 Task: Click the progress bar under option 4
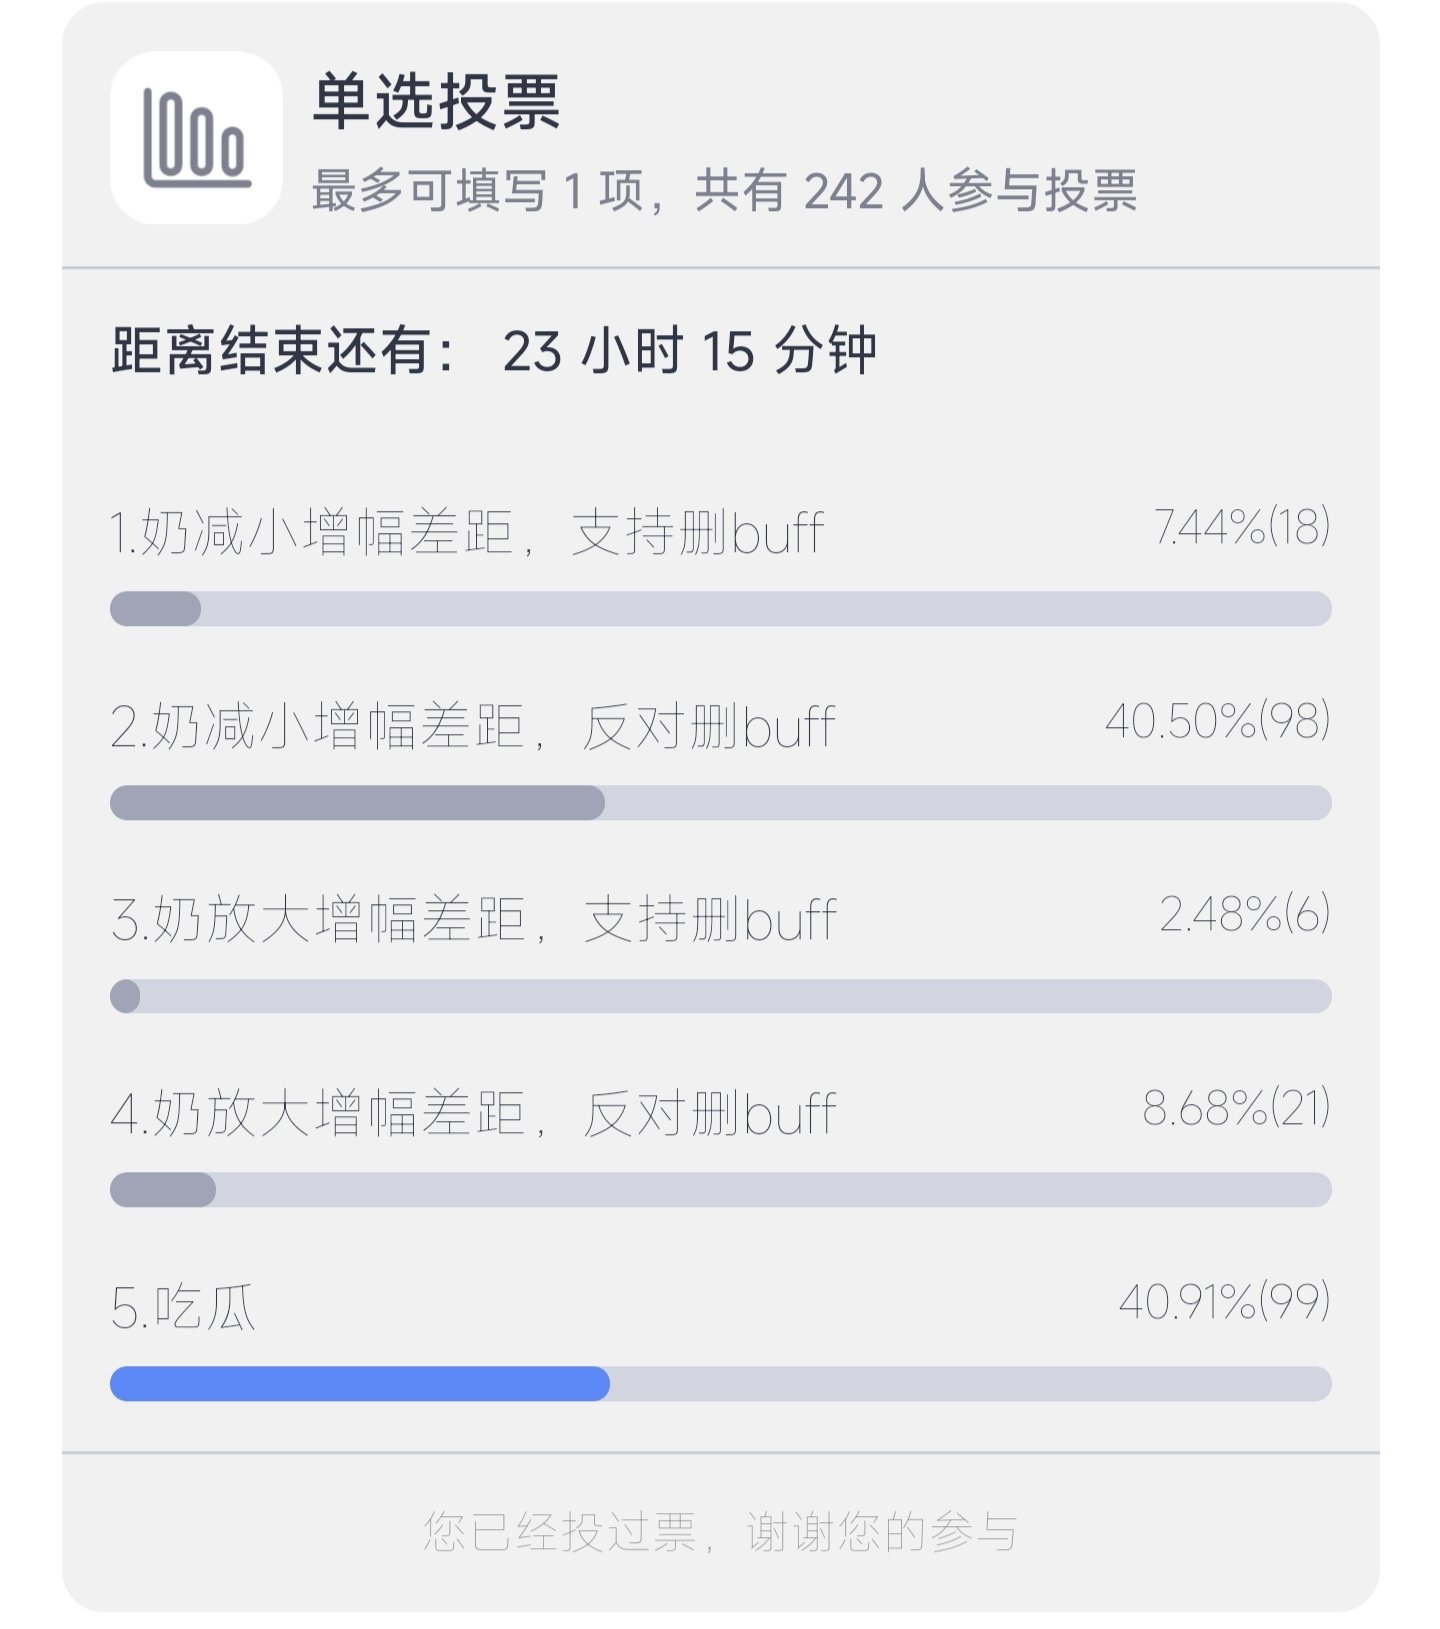[721, 1190]
